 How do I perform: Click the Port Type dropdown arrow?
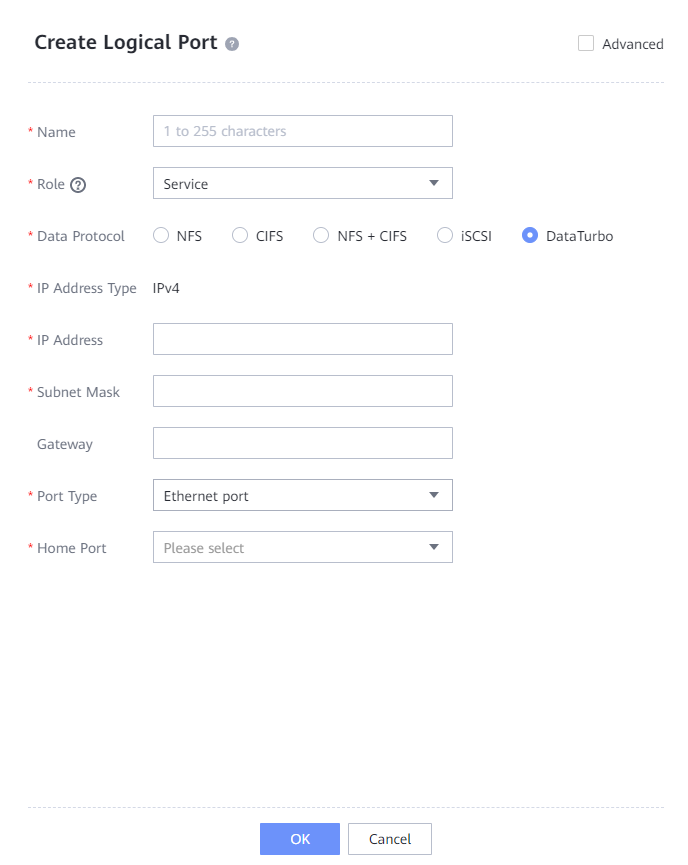coord(434,495)
